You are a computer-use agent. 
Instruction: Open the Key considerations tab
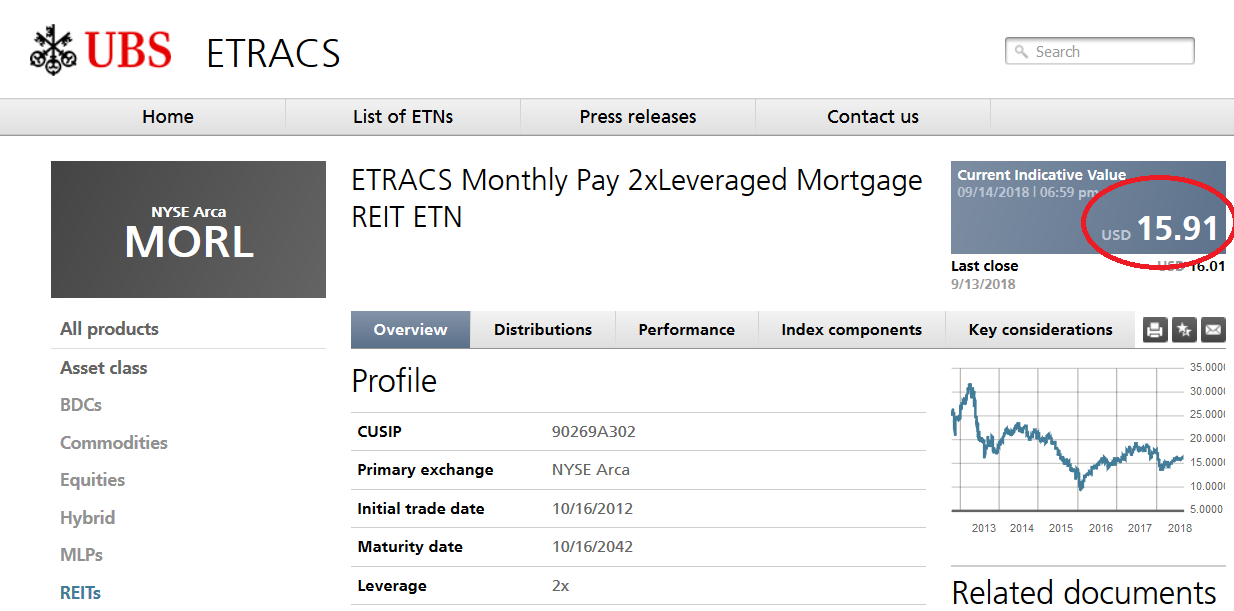(1040, 329)
